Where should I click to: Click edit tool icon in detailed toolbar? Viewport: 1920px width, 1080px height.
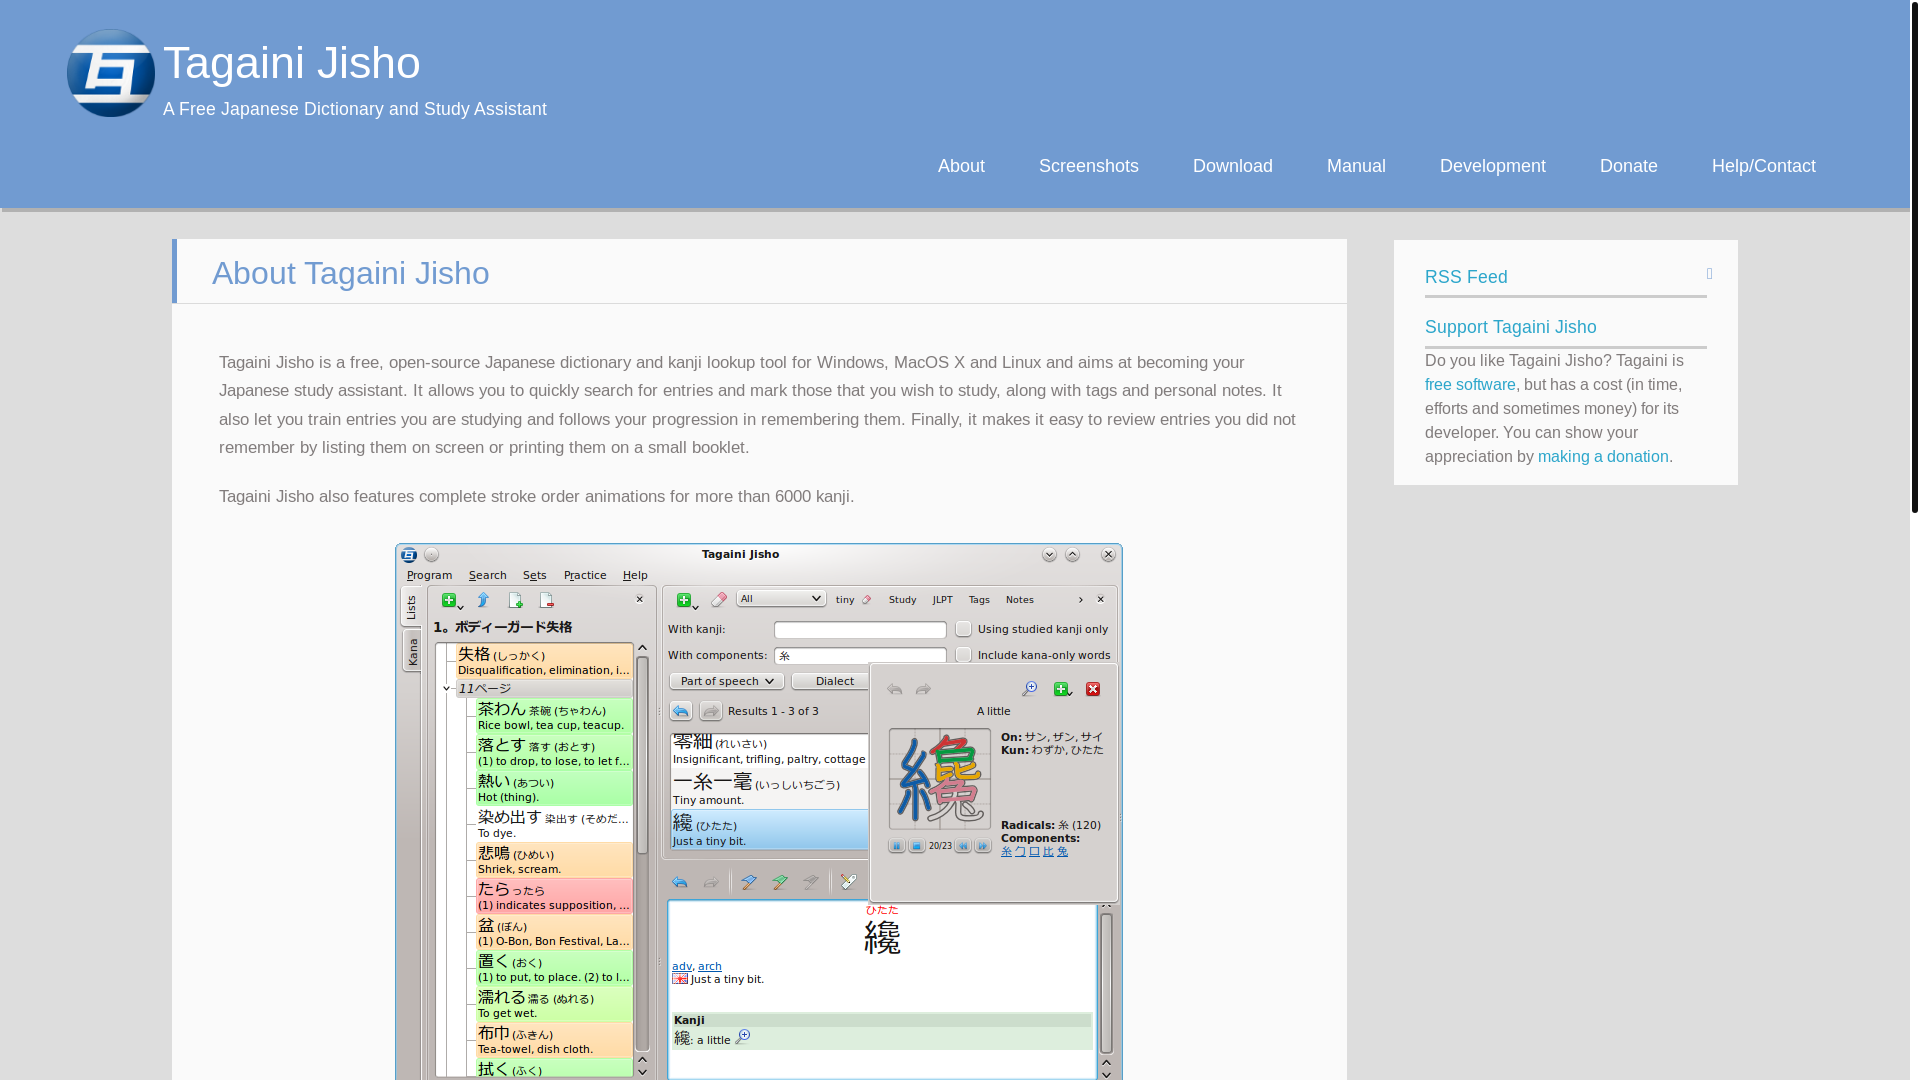(849, 882)
